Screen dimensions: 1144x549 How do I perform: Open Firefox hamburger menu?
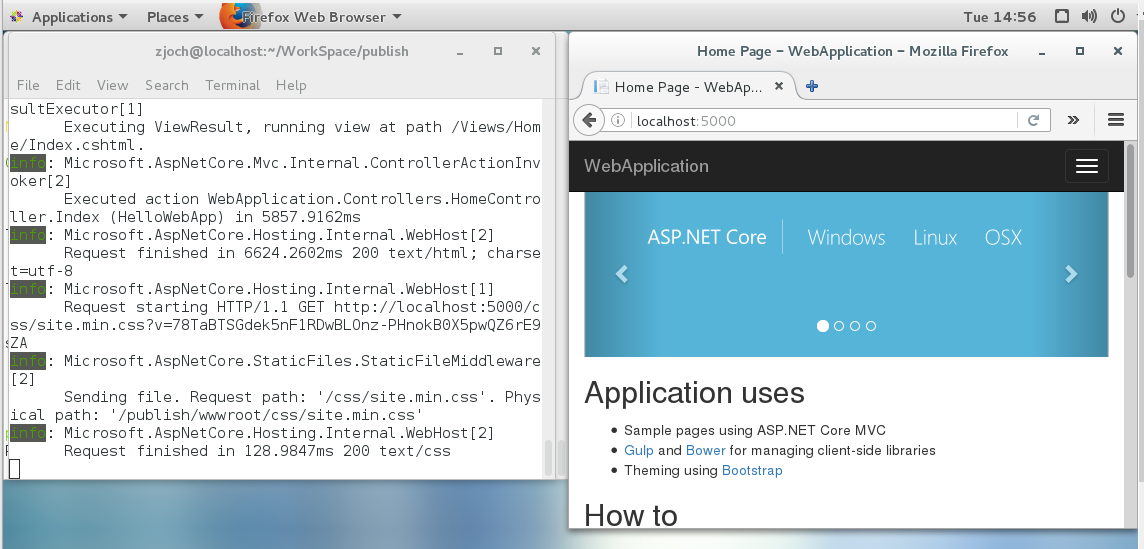(1115, 120)
